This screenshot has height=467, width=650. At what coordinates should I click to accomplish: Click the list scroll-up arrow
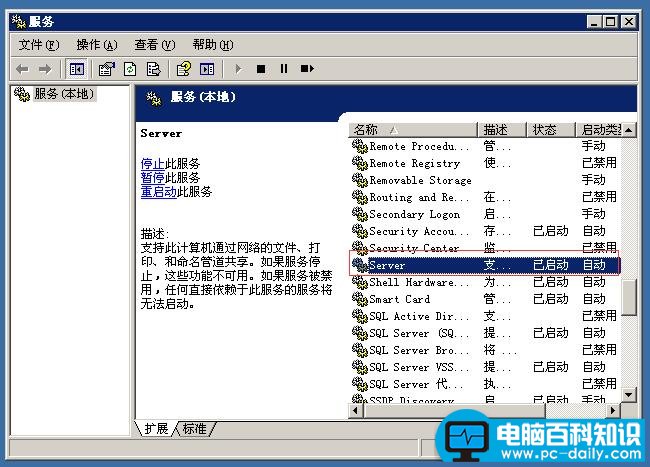point(628,130)
